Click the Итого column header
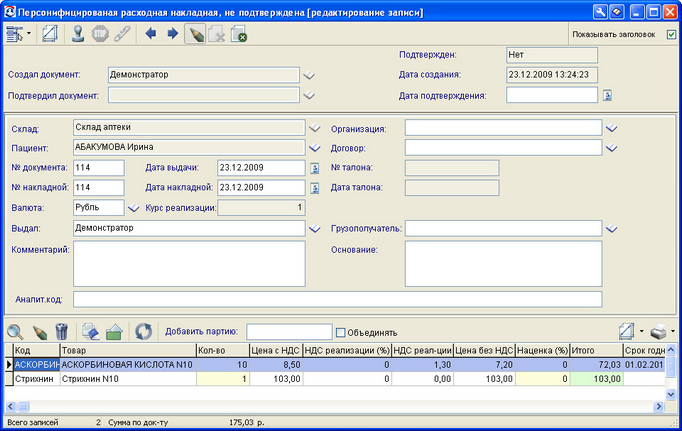 (596, 351)
